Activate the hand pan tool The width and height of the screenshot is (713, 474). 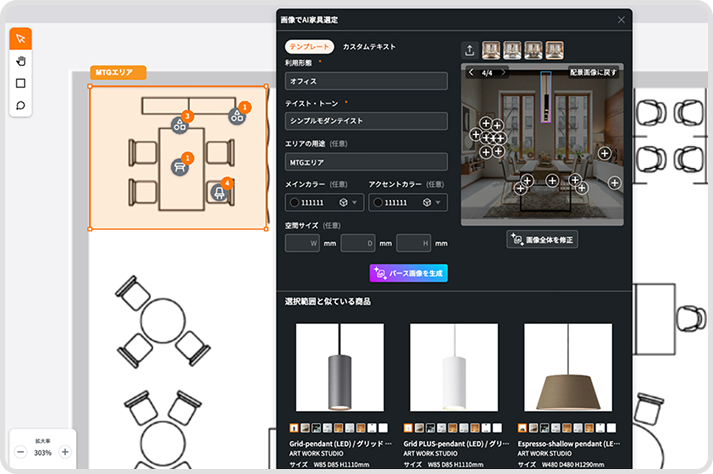coord(21,61)
